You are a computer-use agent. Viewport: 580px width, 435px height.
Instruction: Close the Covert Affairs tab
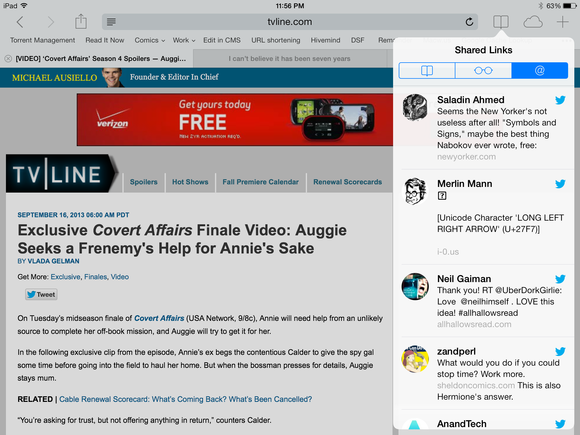tap(8, 58)
